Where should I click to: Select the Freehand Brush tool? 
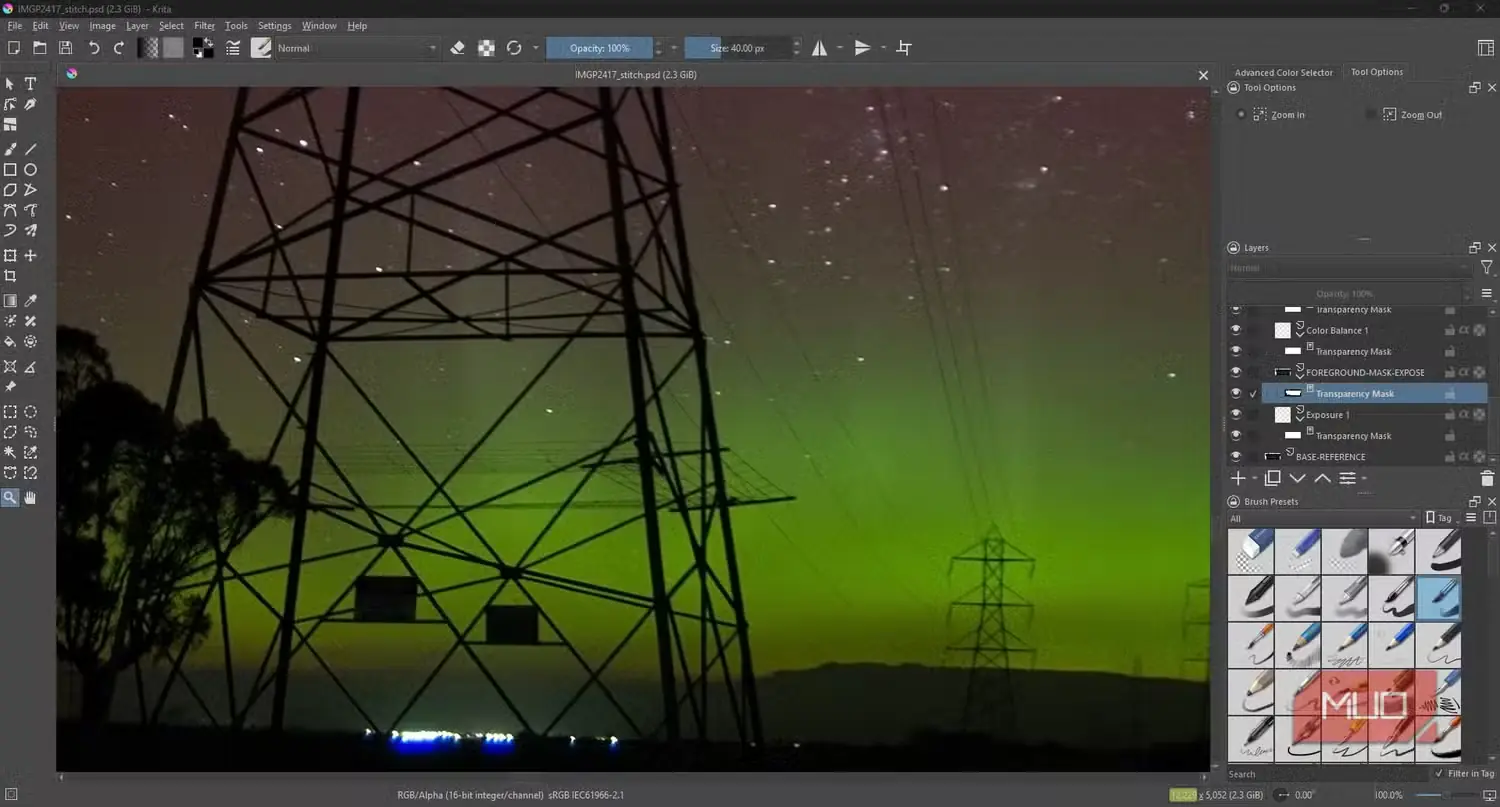10,148
